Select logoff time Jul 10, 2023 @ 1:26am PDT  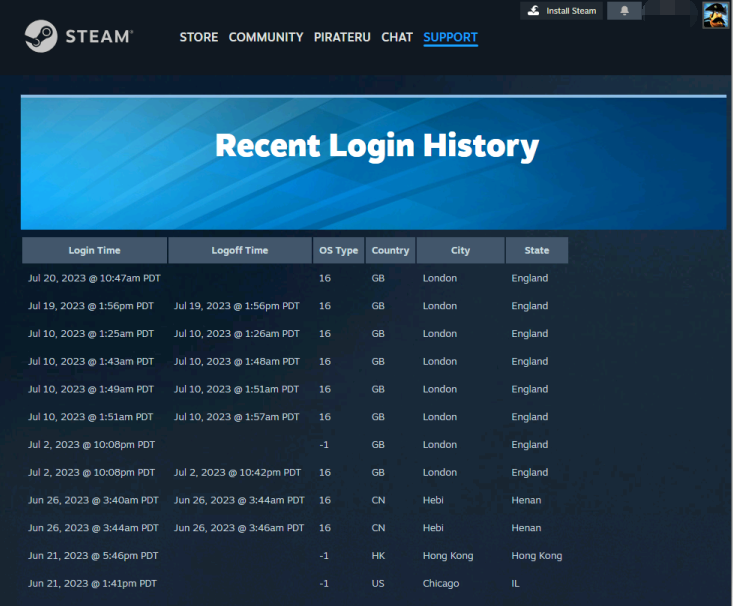pos(237,334)
